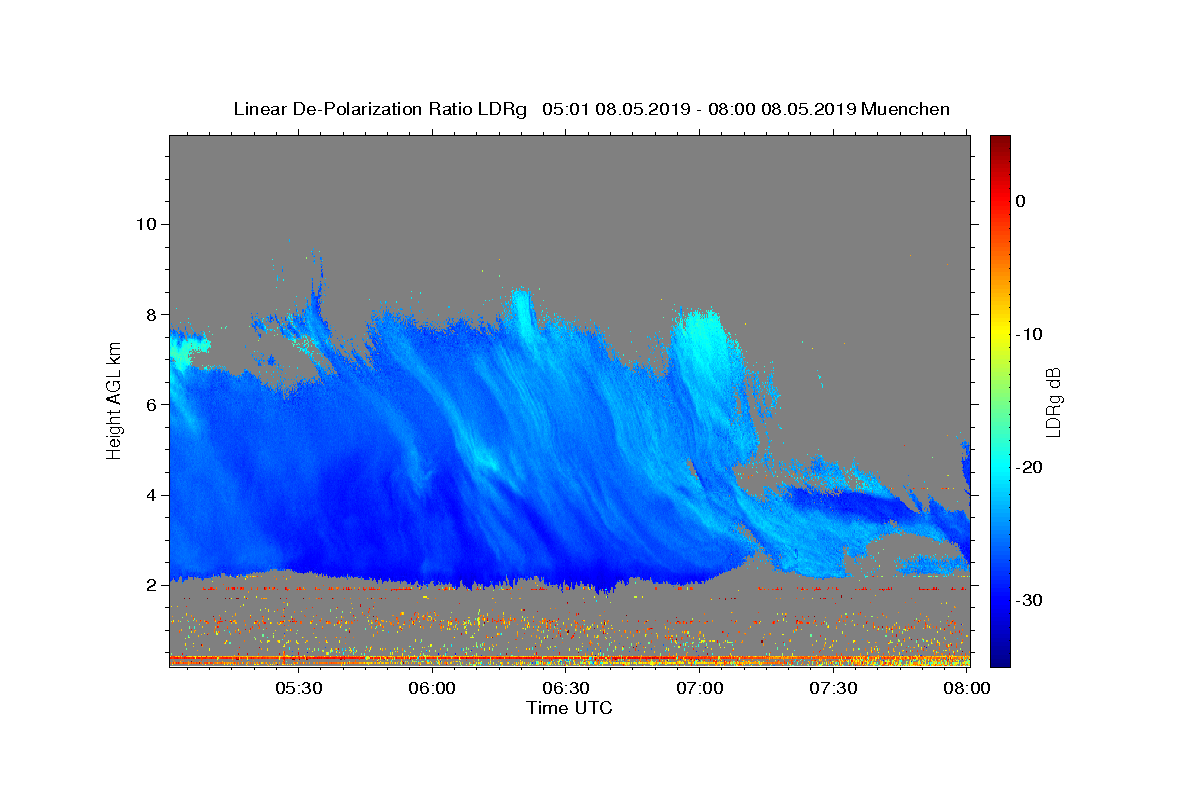Click the 07:00 time tick label
This screenshot has width=1200, height=800.
point(700,688)
